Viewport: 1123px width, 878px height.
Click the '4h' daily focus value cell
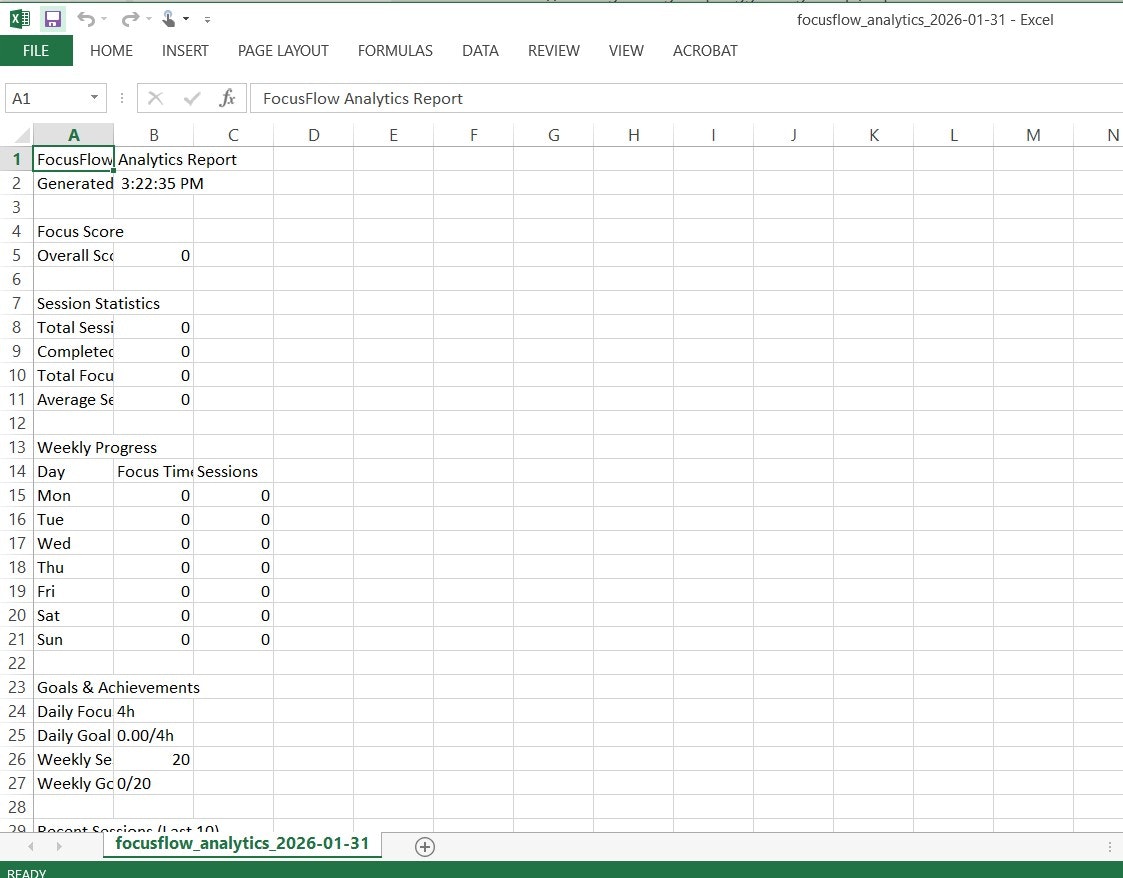[153, 711]
